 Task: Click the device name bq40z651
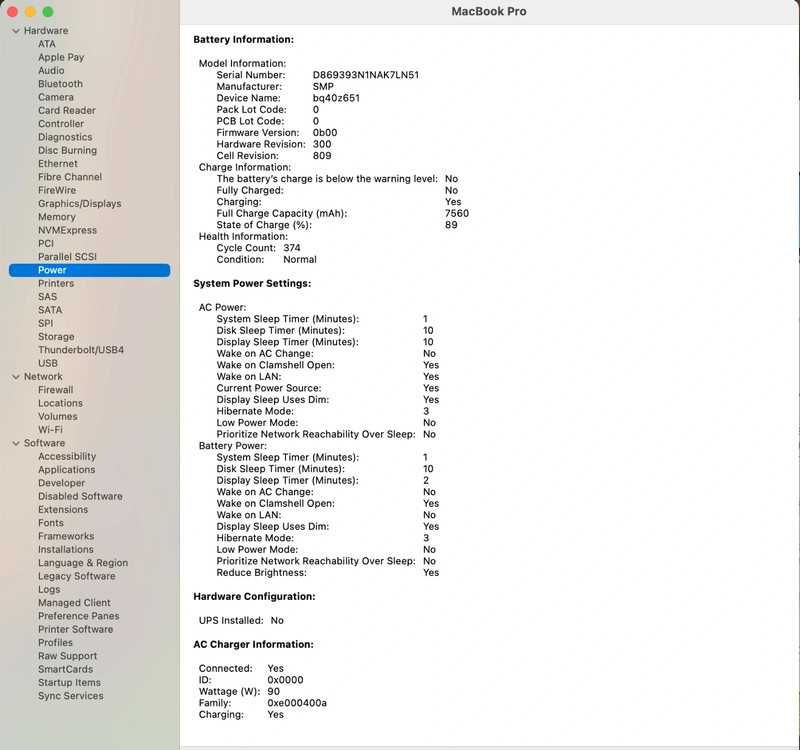[x=336, y=98]
